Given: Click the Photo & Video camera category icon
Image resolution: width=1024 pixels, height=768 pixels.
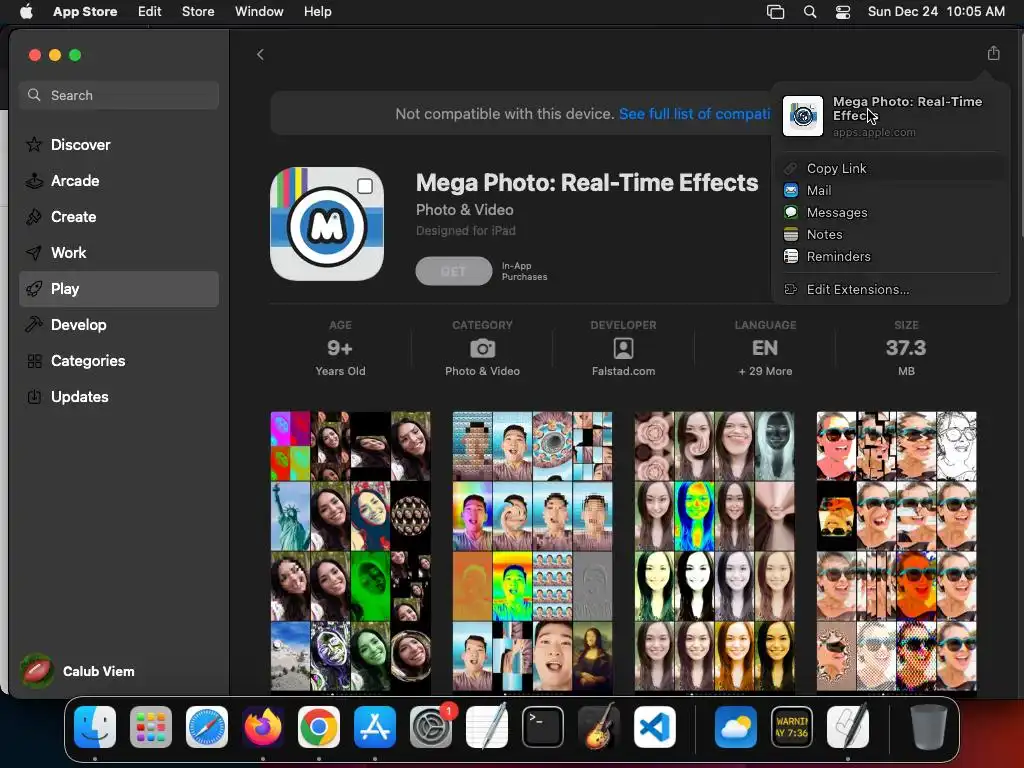Looking at the screenshot, I should (483, 348).
